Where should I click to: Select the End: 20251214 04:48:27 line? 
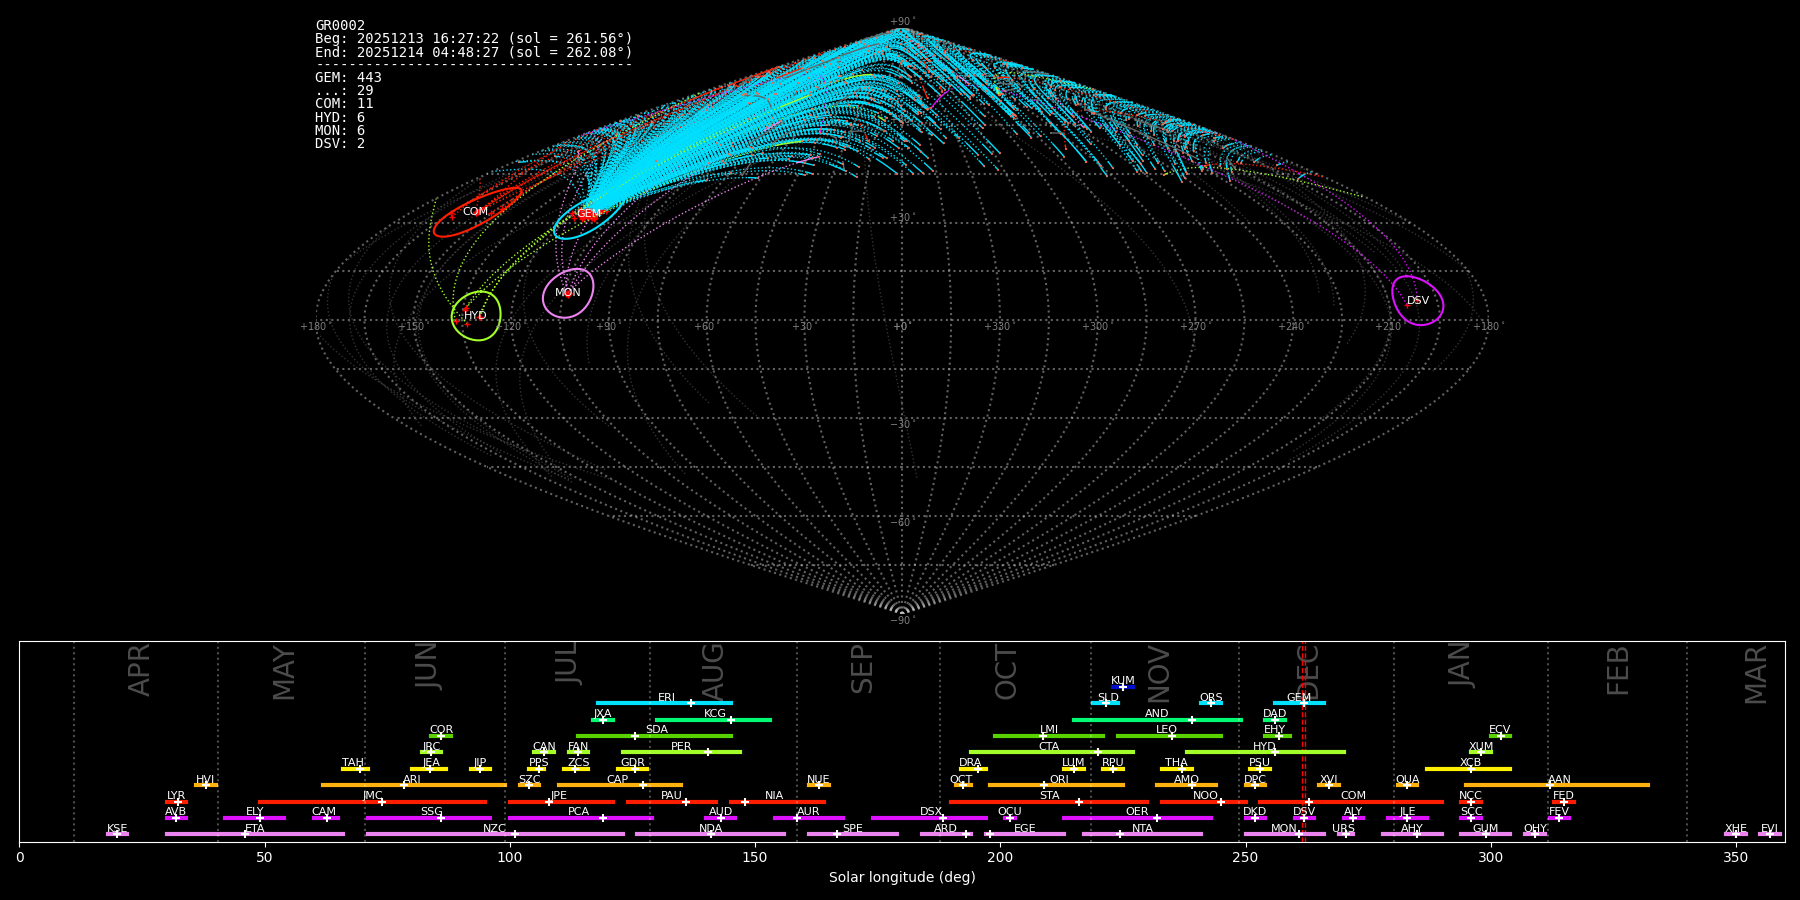(474, 52)
